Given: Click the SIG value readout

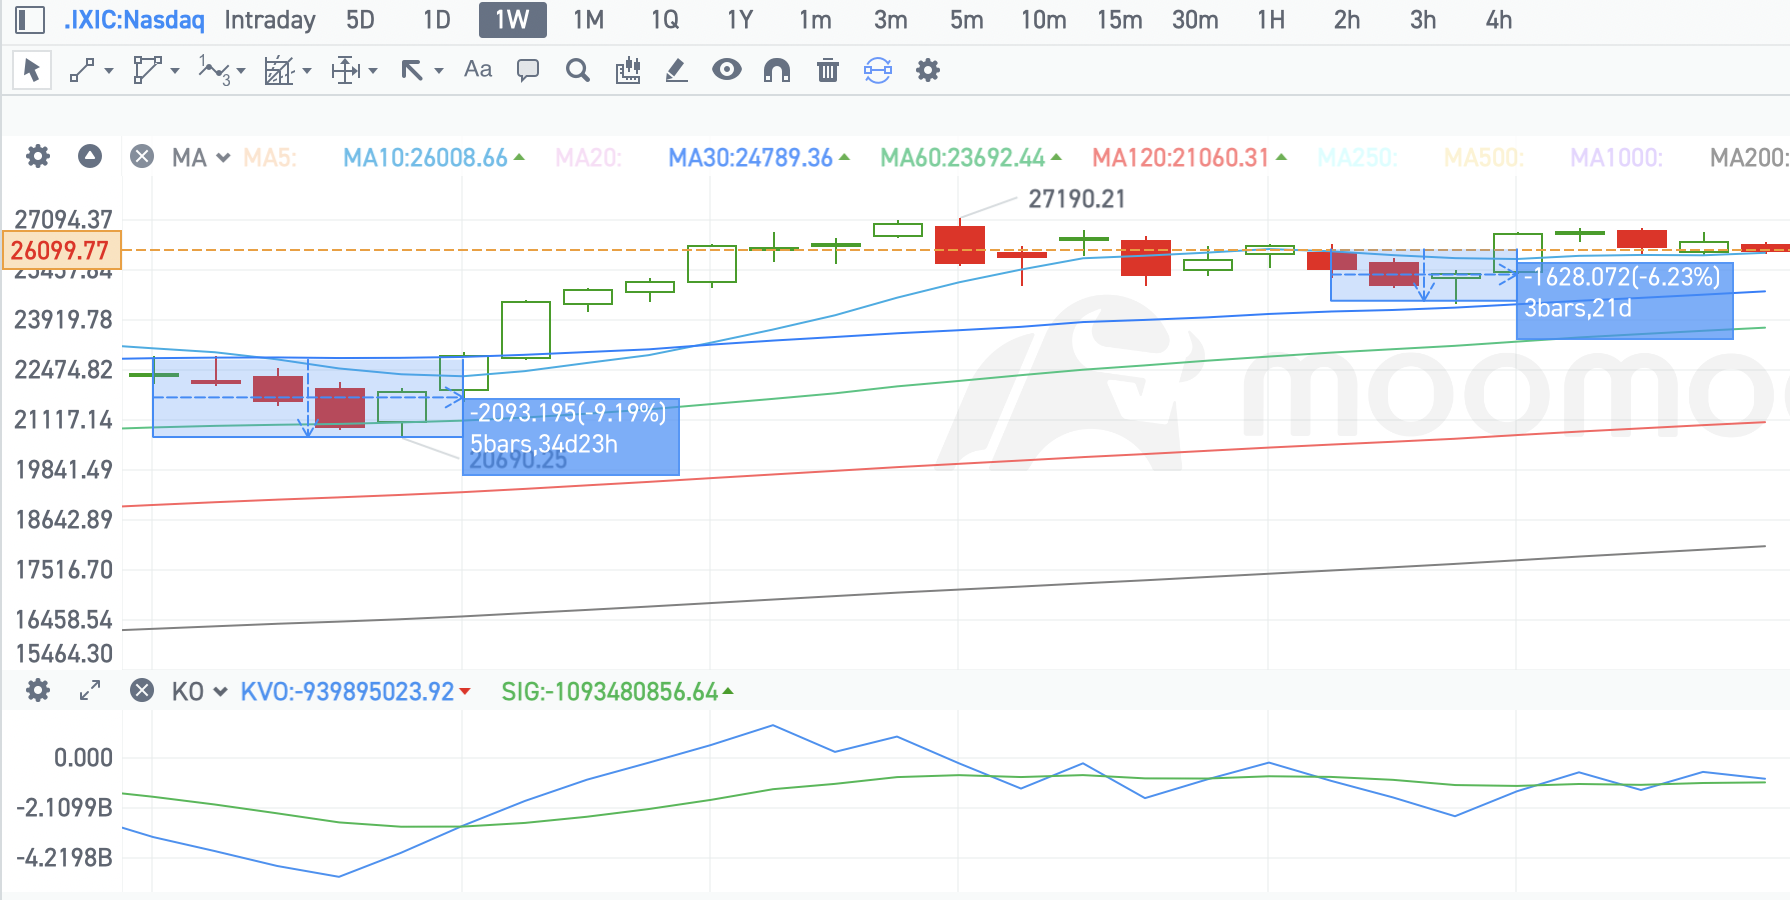Looking at the screenshot, I should (617, 692).
